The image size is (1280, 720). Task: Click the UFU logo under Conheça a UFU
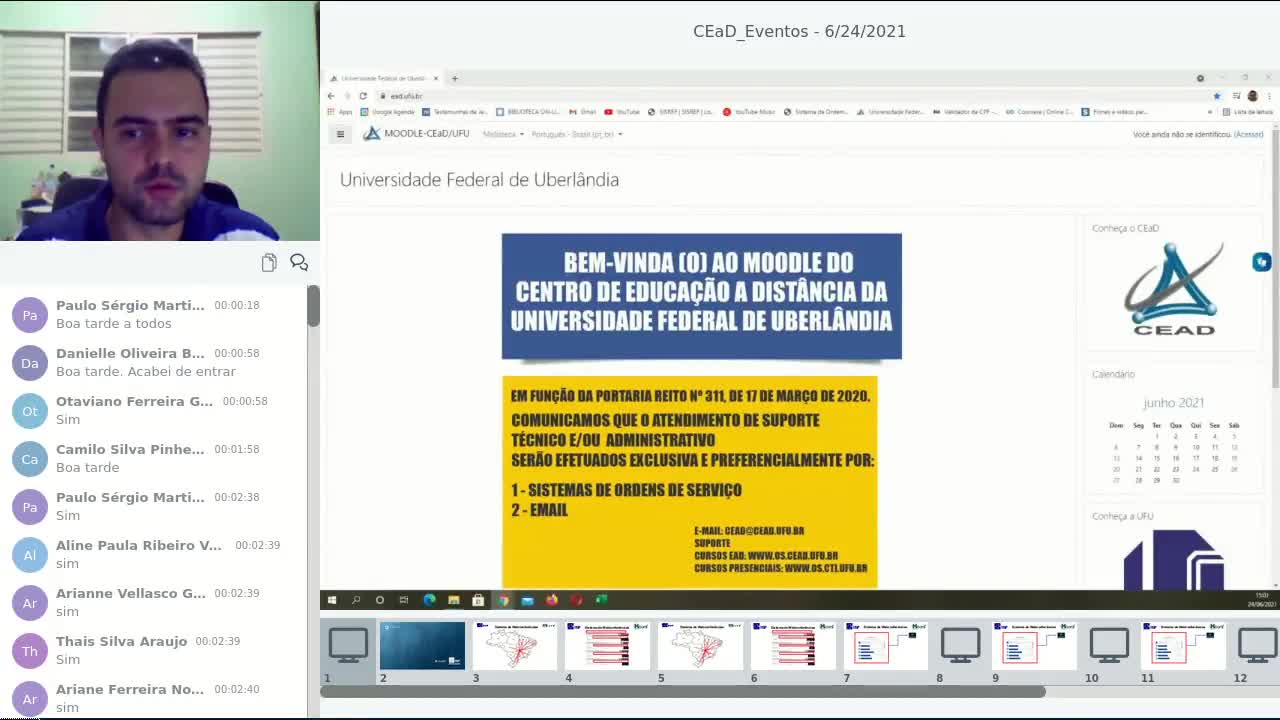(x=1173, y=559)
